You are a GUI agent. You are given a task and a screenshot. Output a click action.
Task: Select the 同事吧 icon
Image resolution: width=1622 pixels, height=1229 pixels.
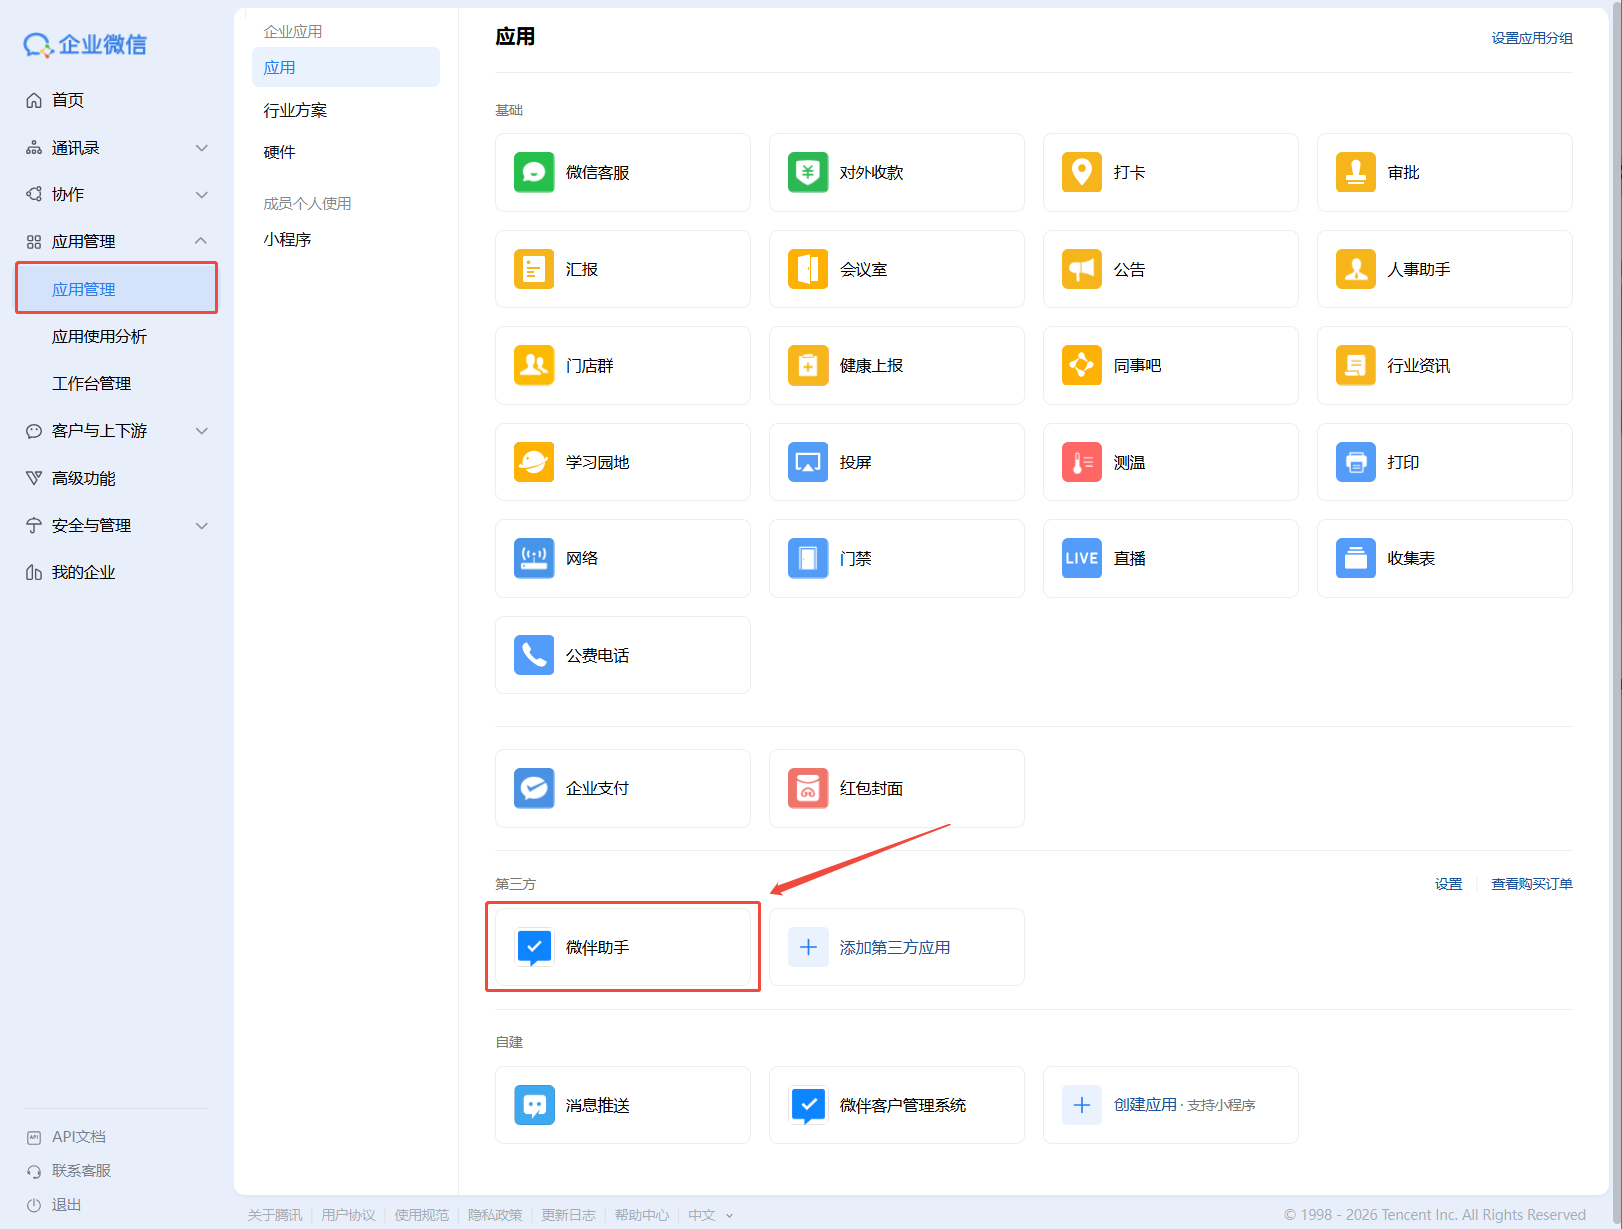coord(1082,365)
